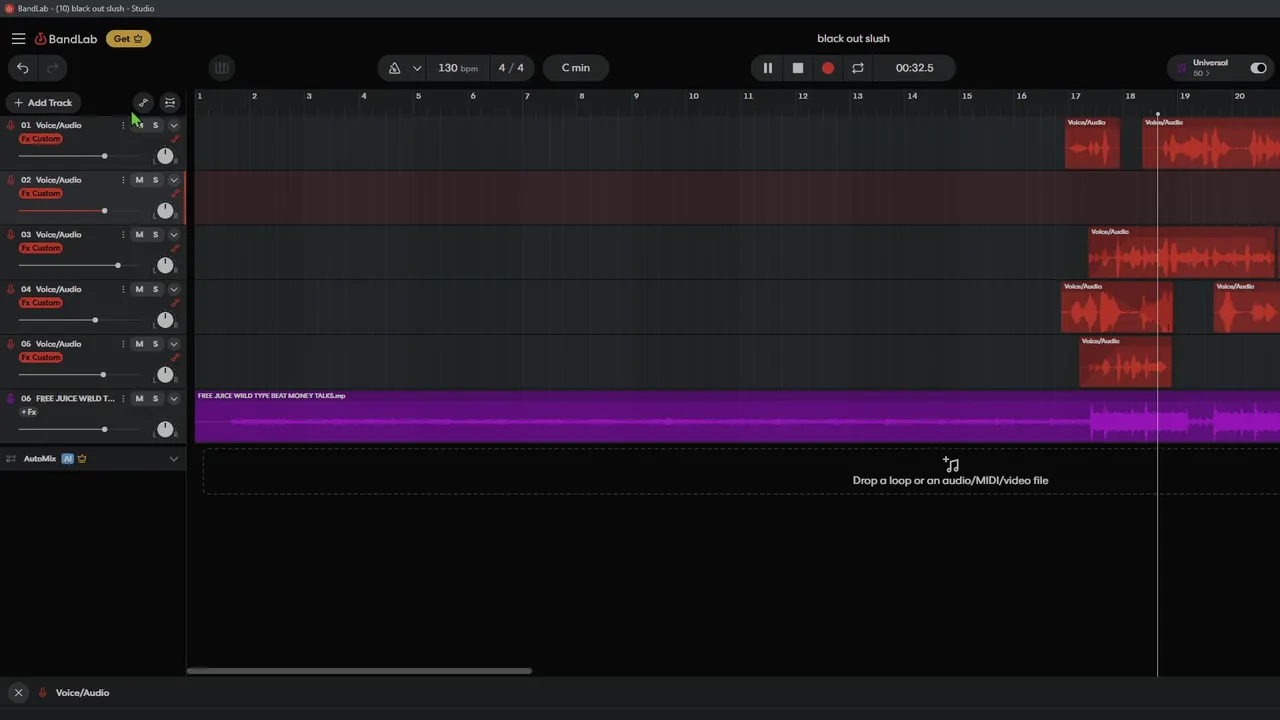Toggle the Universal effect switch
The width and height of the screenshot is (1280, 720).
[1258, 68]
